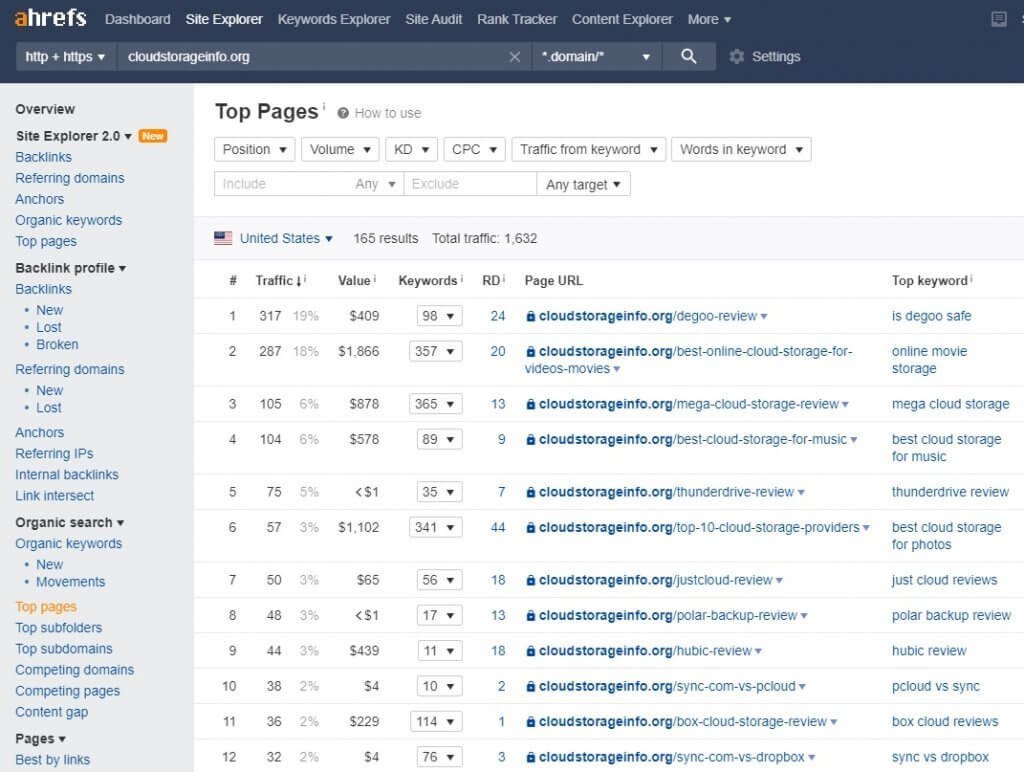Click the padlock icon beside degoo-review URL
Screen dimensions: 1024x772
(530, 316)
